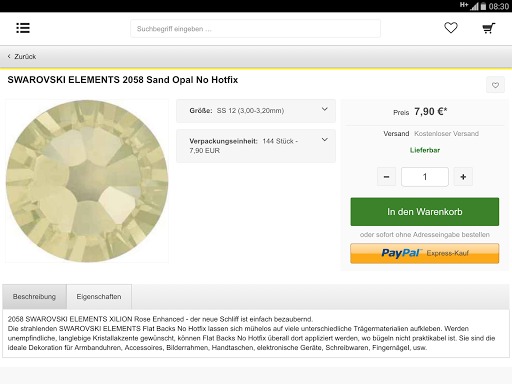The width and height of the screenshot is (512, 384).
Task: Click the Kostenloser Versand shipping link
Action: (446, 134)
